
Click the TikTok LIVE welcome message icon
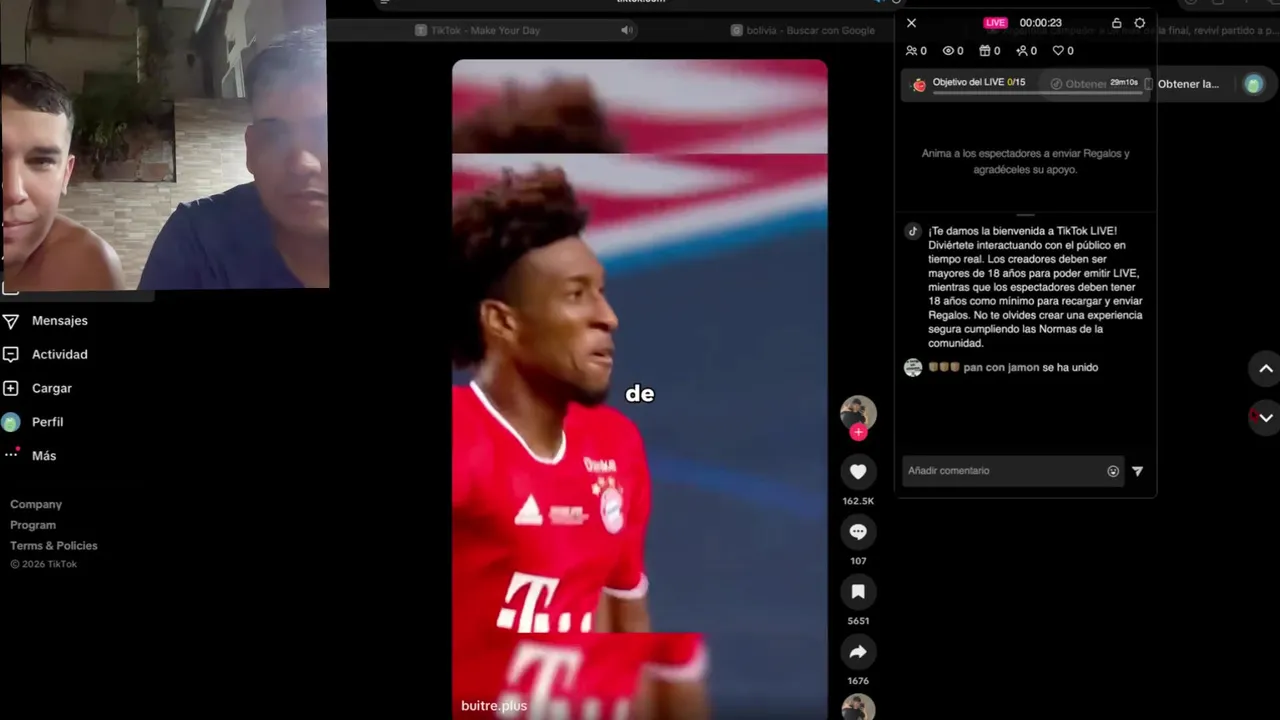coord(913,231)
